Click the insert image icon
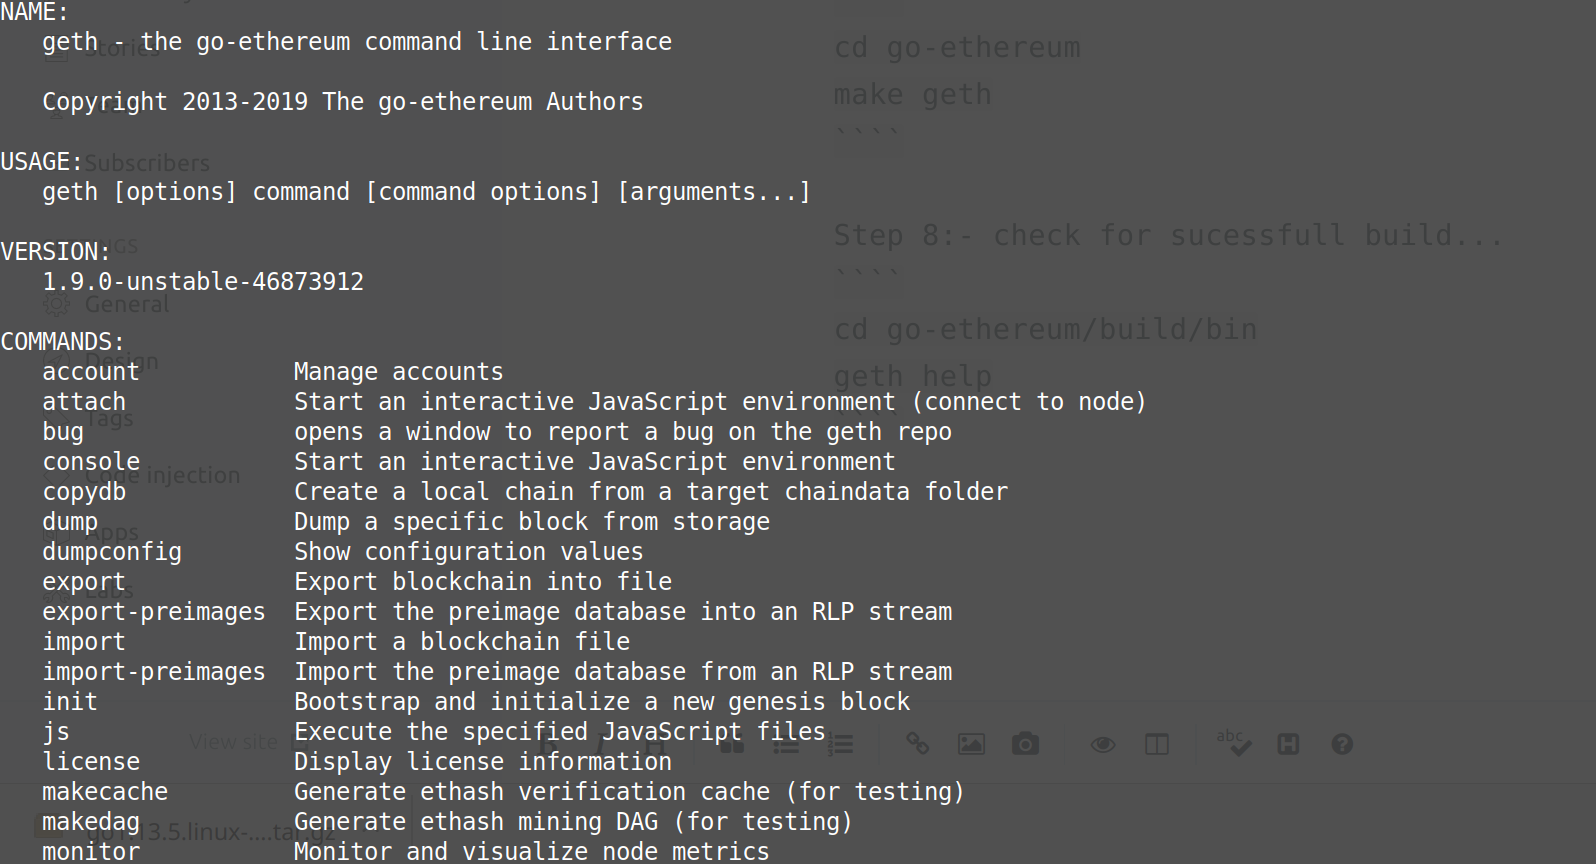Viewport: 1596px width, 864px height. [971, 744]
